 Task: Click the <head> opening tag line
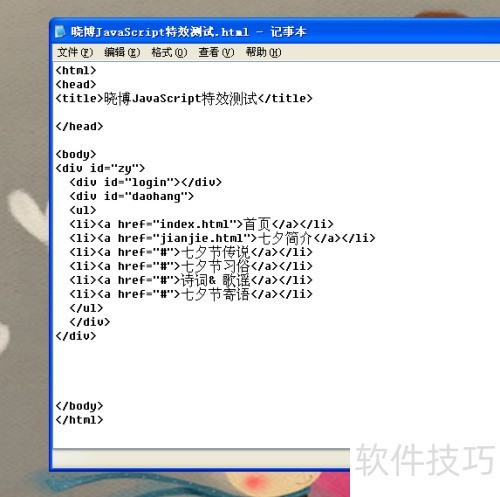click(76, 84)
